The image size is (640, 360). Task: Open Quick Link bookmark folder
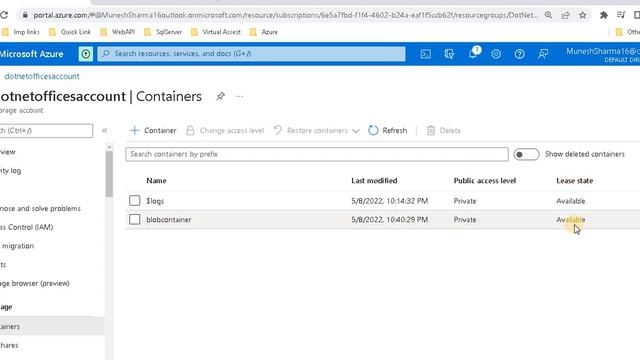pos(70,32)
